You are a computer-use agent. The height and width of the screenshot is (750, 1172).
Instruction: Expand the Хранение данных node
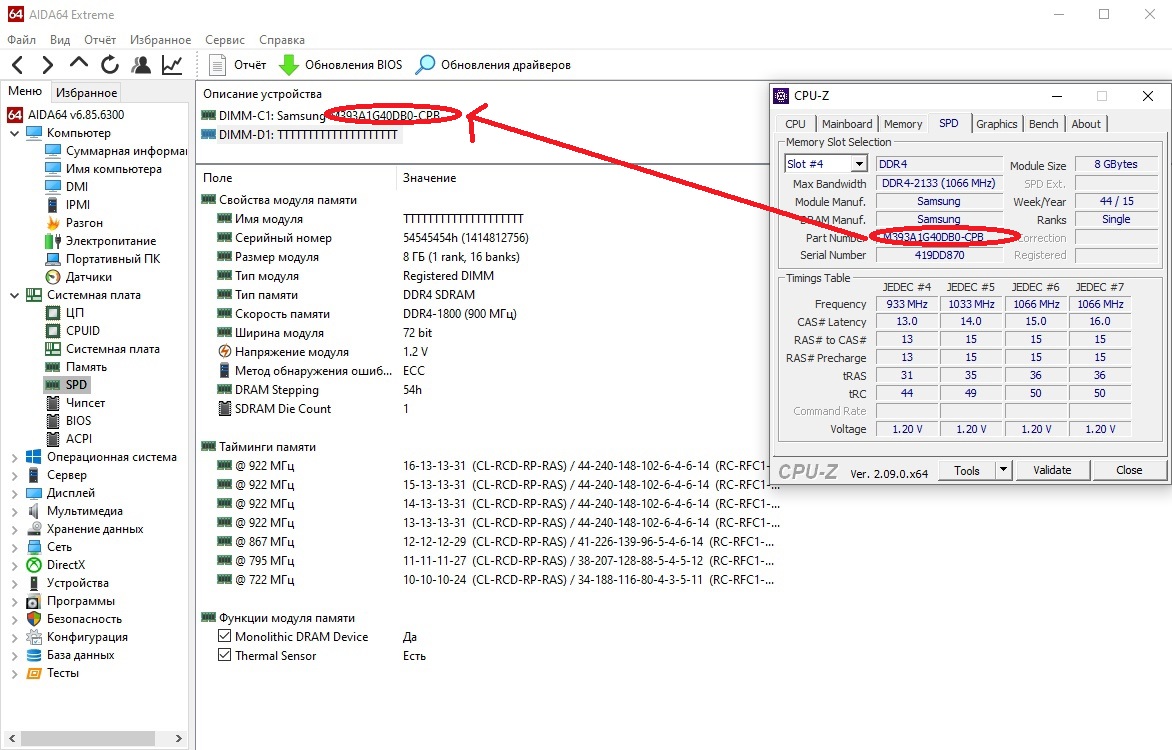click(14, 529)
